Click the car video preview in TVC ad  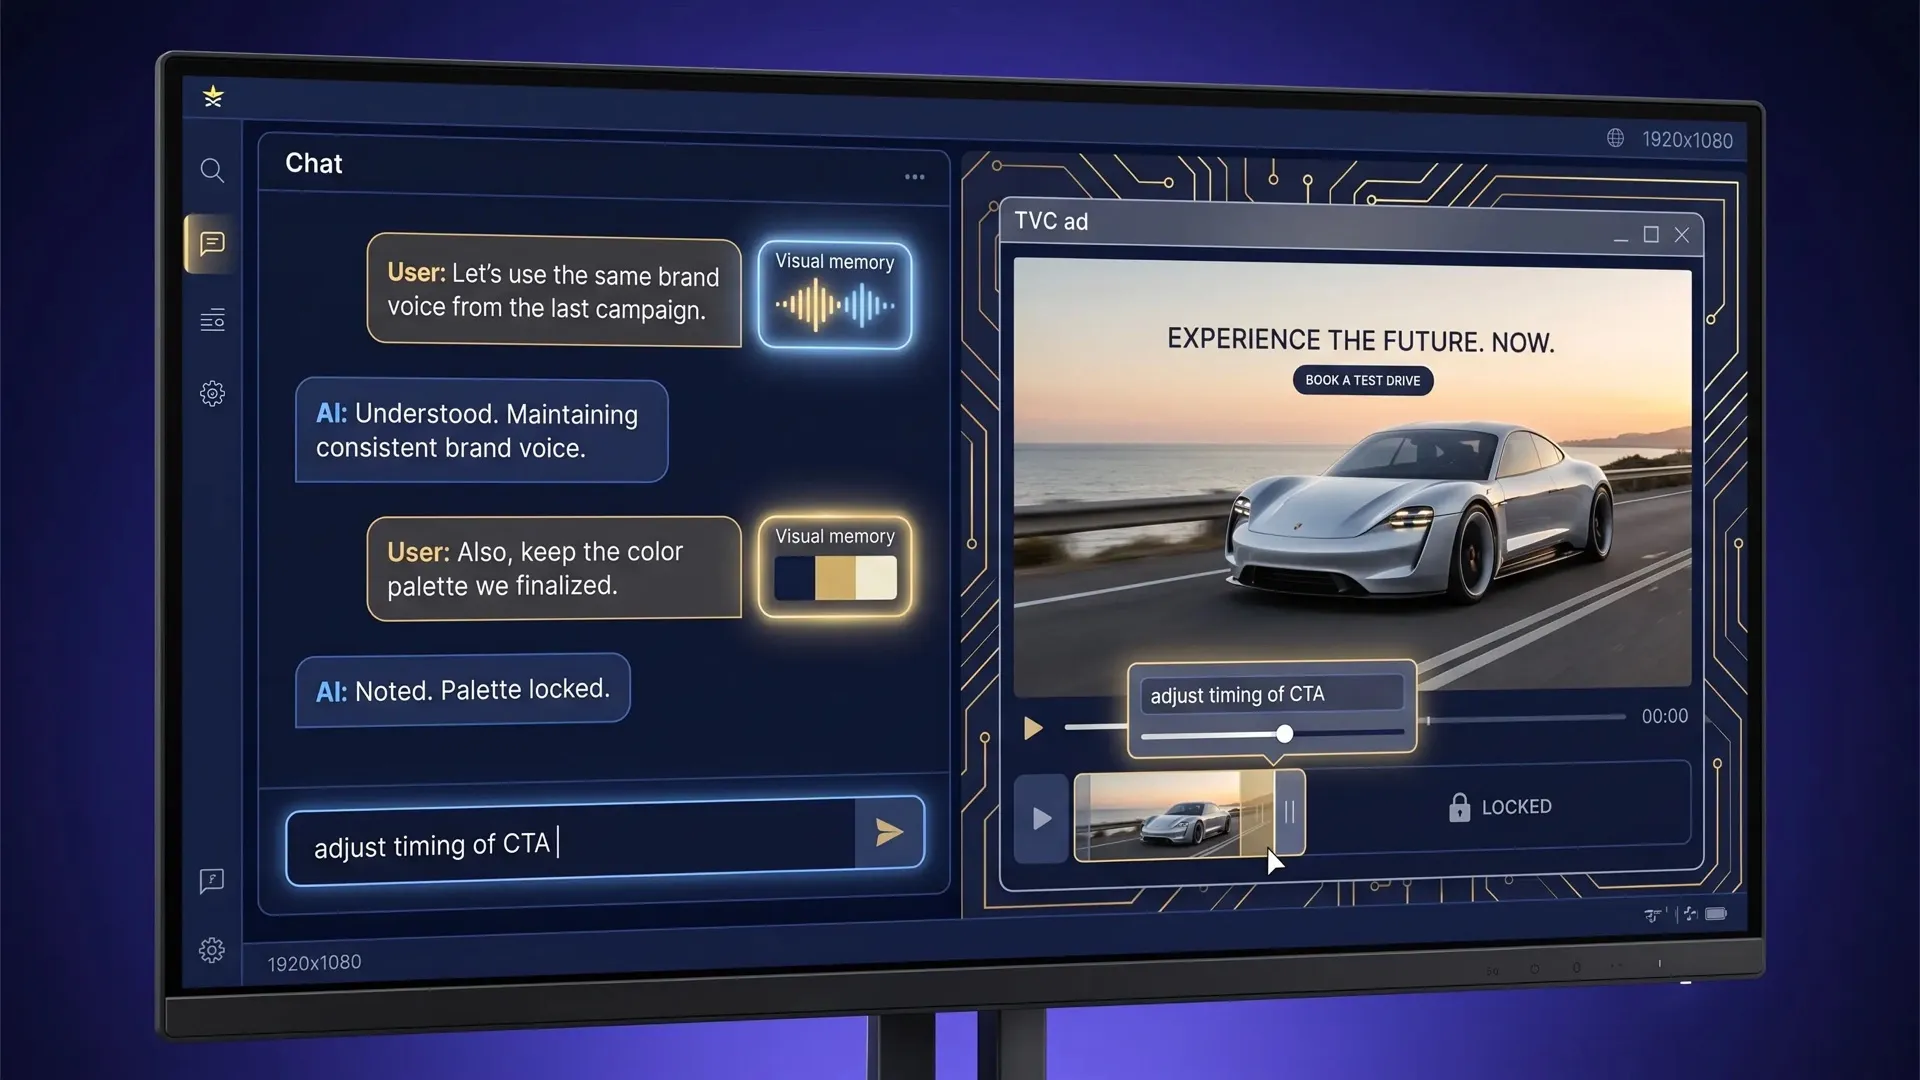click(1352, 477)
